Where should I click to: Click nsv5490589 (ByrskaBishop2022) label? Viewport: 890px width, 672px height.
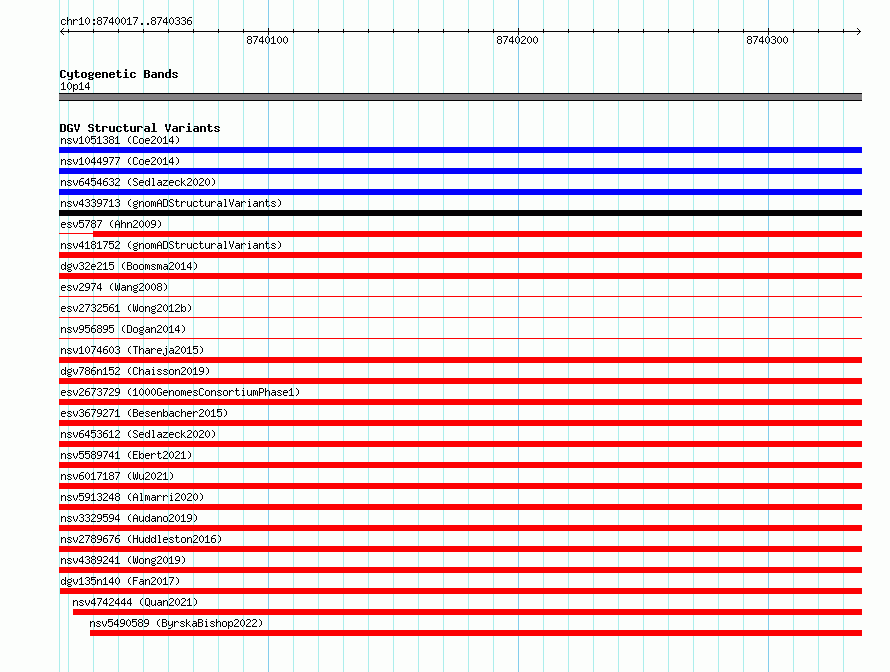(176, 623)
